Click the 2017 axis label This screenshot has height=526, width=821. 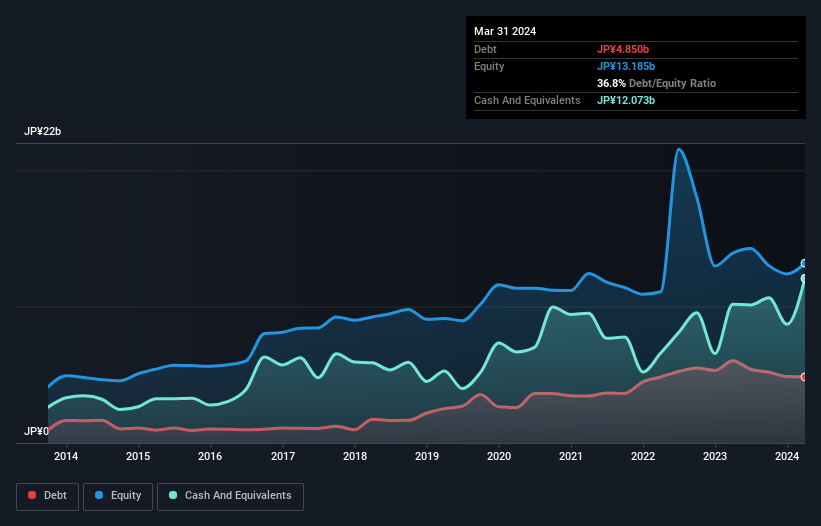pyautogui.click(x=283, y=456)
